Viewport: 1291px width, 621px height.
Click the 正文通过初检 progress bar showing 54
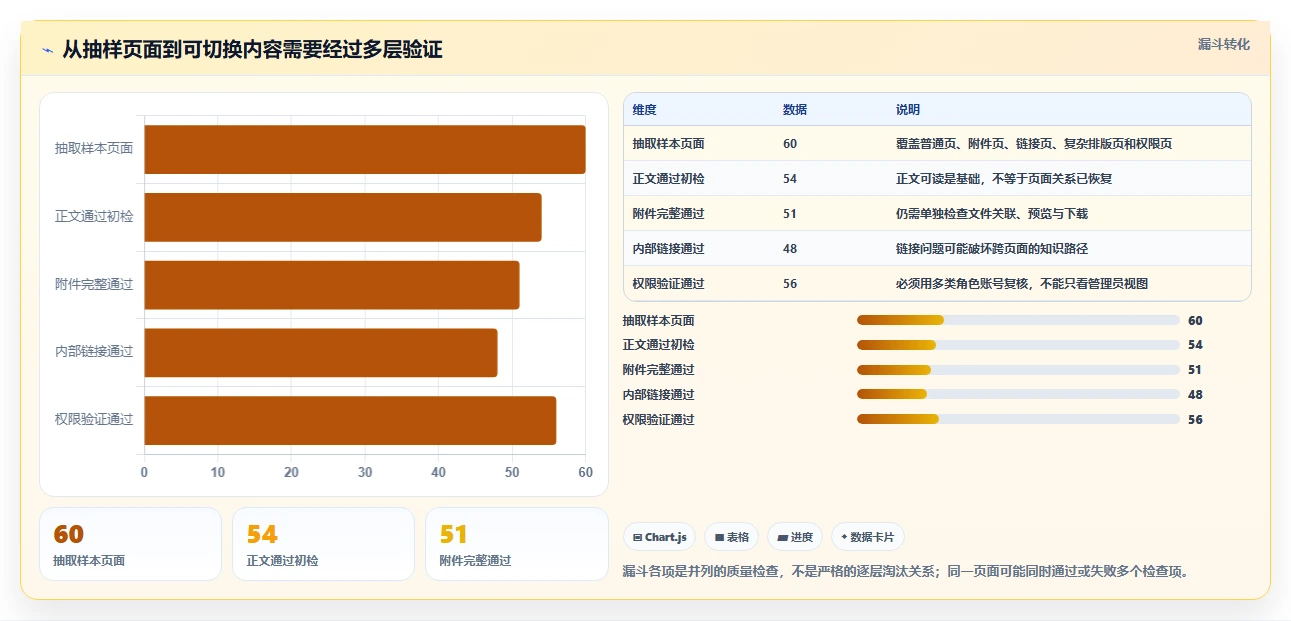(1018, 345)
